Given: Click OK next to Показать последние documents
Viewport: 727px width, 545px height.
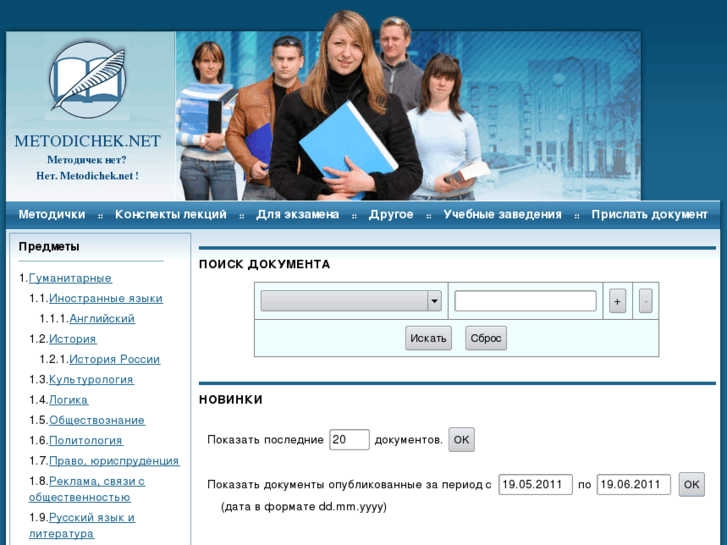Looking at the screenshot, I should coord(461,440).
